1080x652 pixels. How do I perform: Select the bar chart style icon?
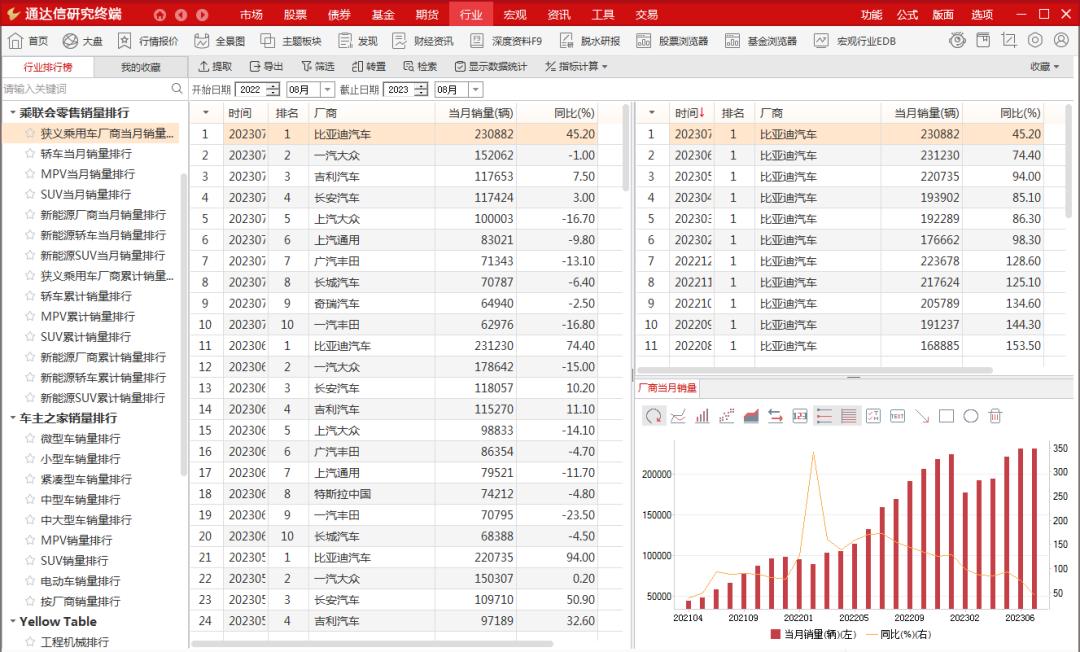[702, 415]
